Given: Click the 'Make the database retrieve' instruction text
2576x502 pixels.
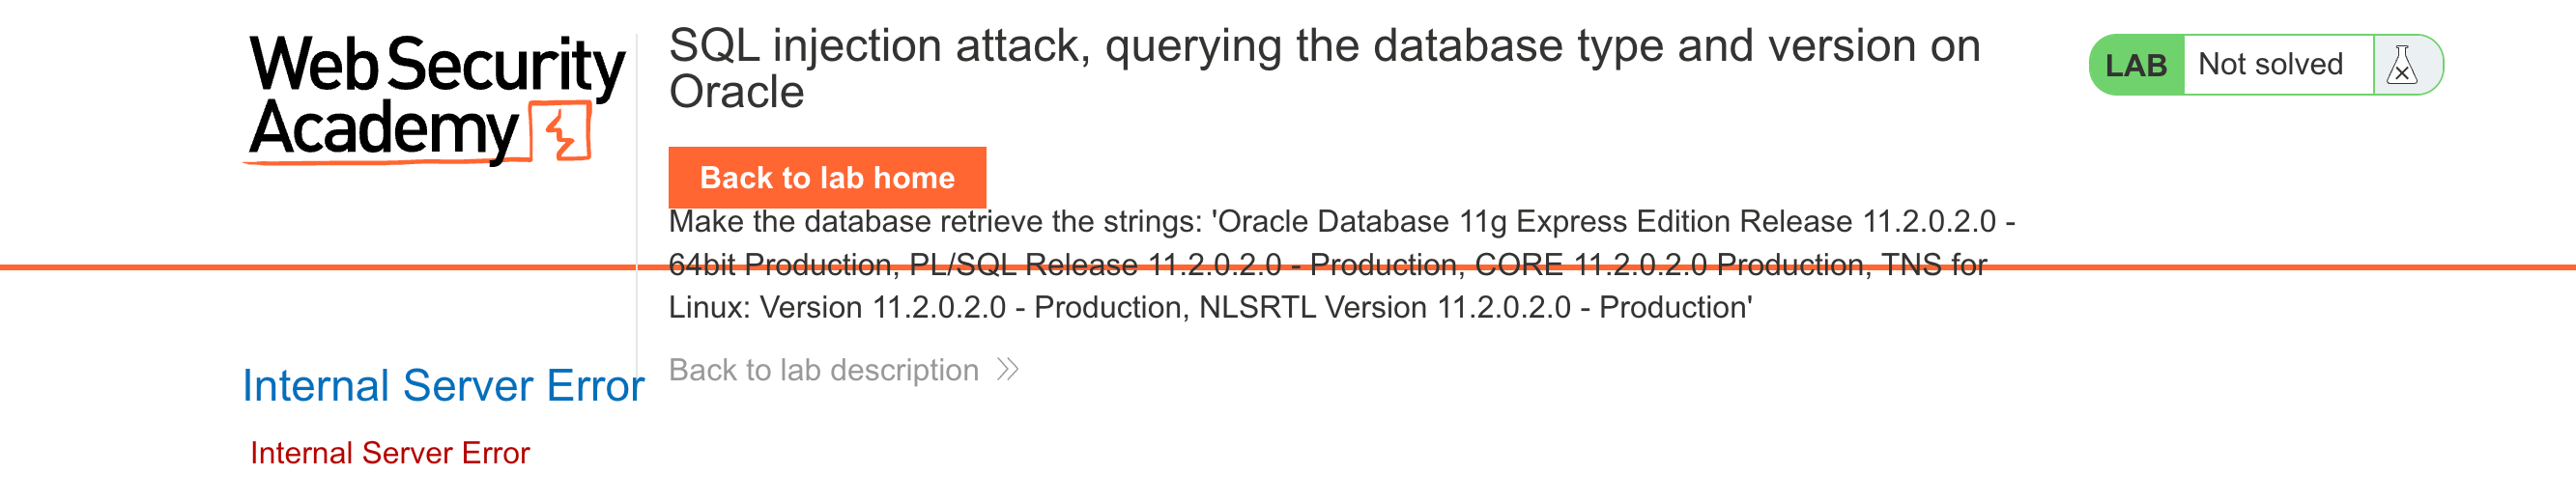Looking at the screenshot, I should click(x=935, y=221).
